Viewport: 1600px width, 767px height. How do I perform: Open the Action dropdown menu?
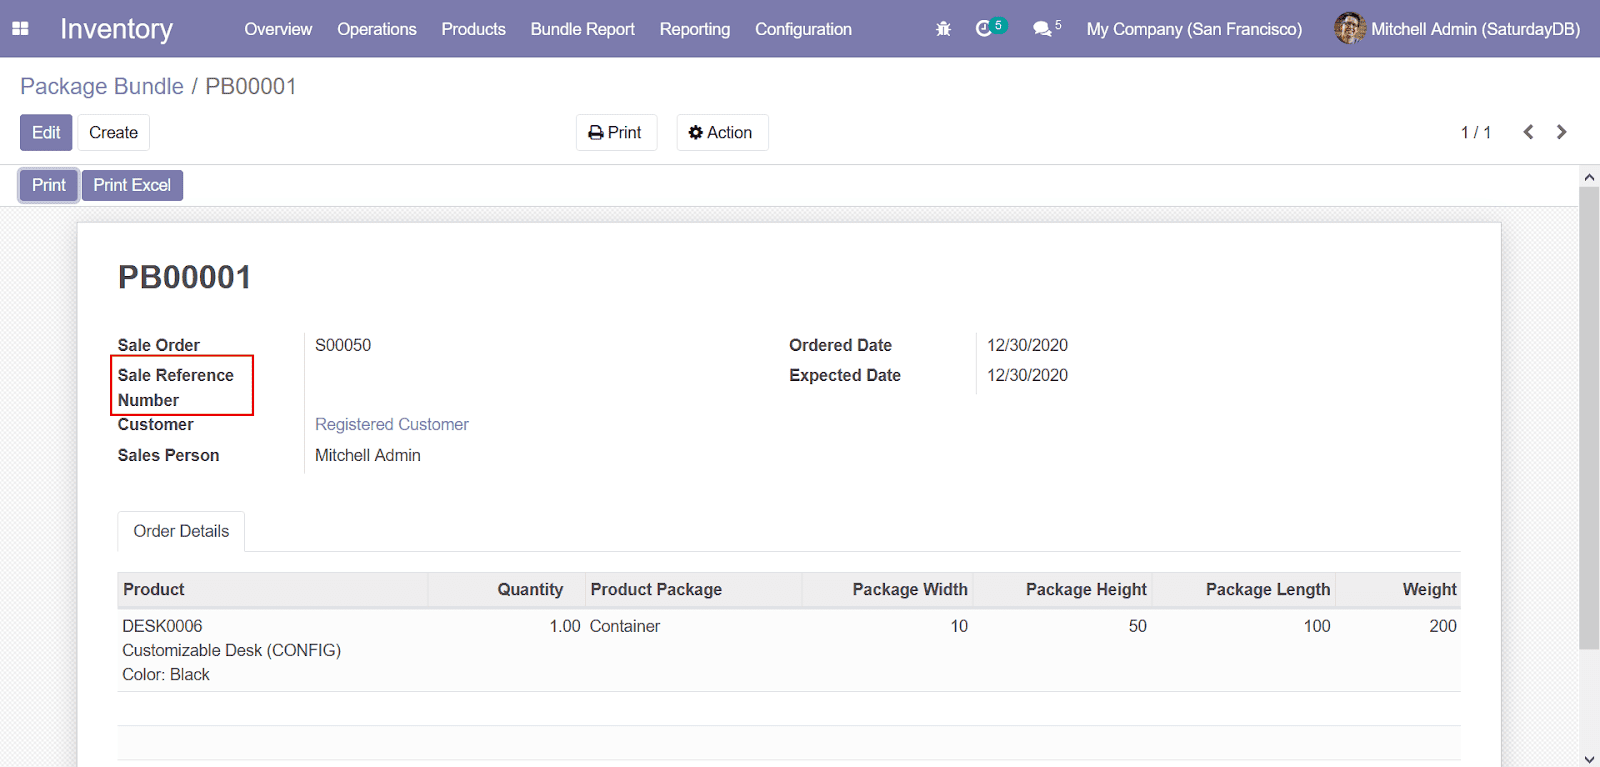click(722, 132)
